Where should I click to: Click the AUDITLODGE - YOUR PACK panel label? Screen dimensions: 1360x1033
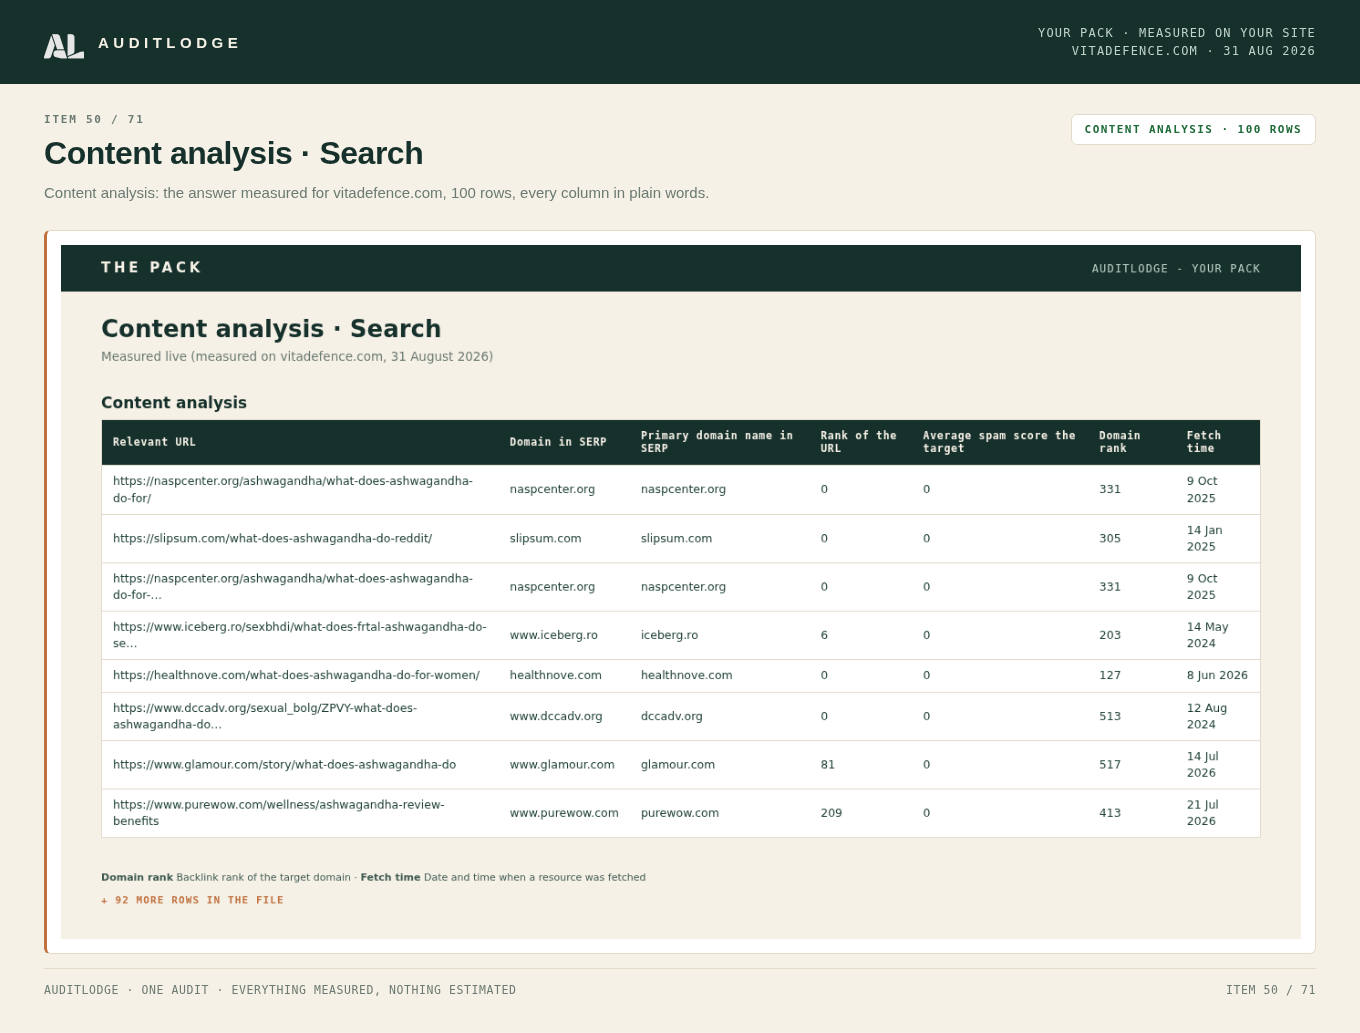pos(1176,268)
